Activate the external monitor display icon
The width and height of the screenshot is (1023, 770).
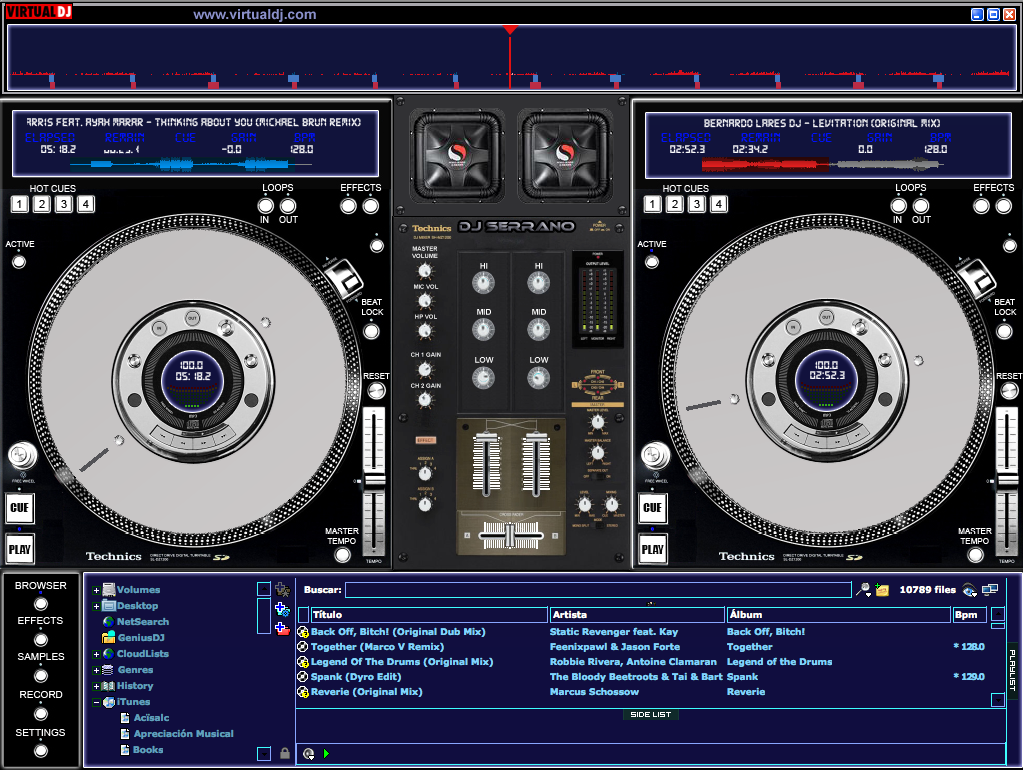pos(990,590)
